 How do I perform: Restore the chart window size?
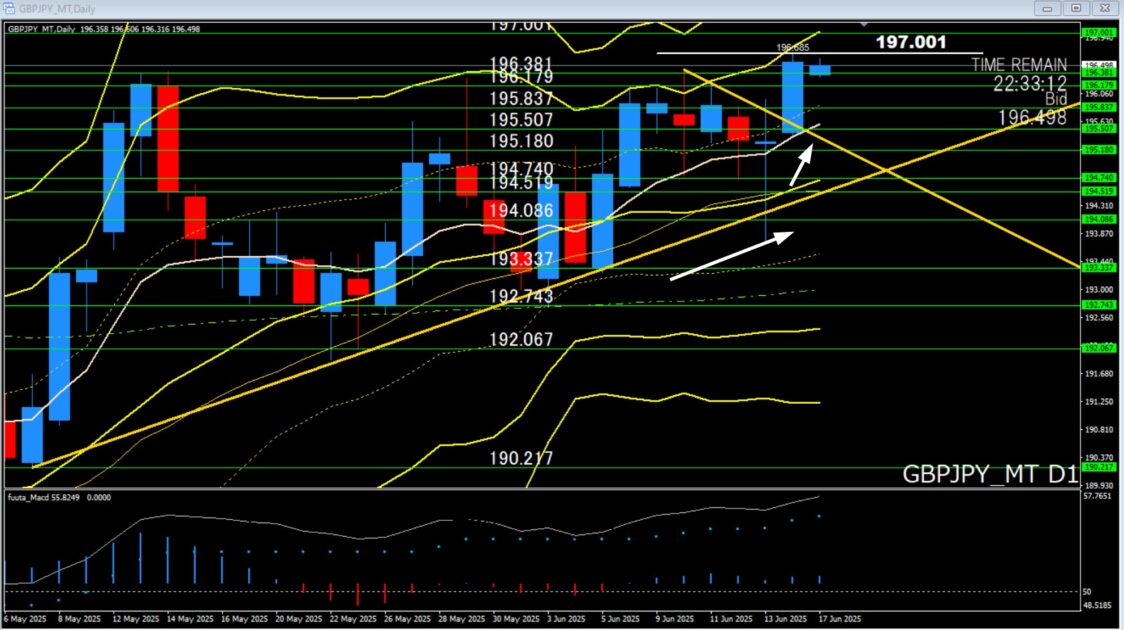pyautogui.click(x=1076, y=7)
